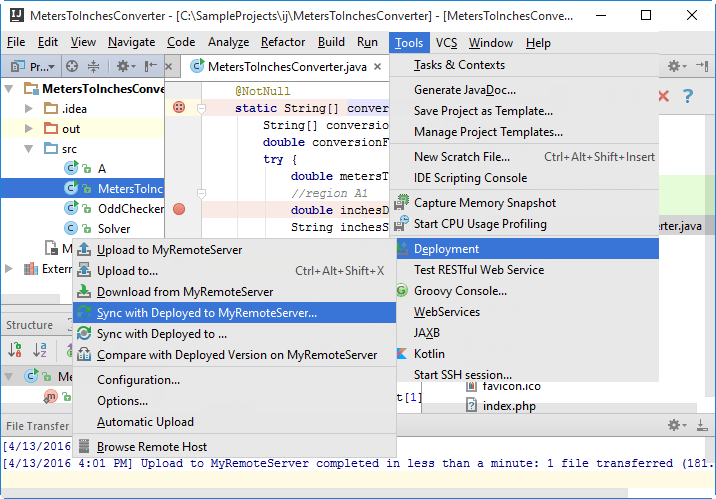Expand the .idea folder
Screen dimensions: 716x499
[x=29, y=109]
